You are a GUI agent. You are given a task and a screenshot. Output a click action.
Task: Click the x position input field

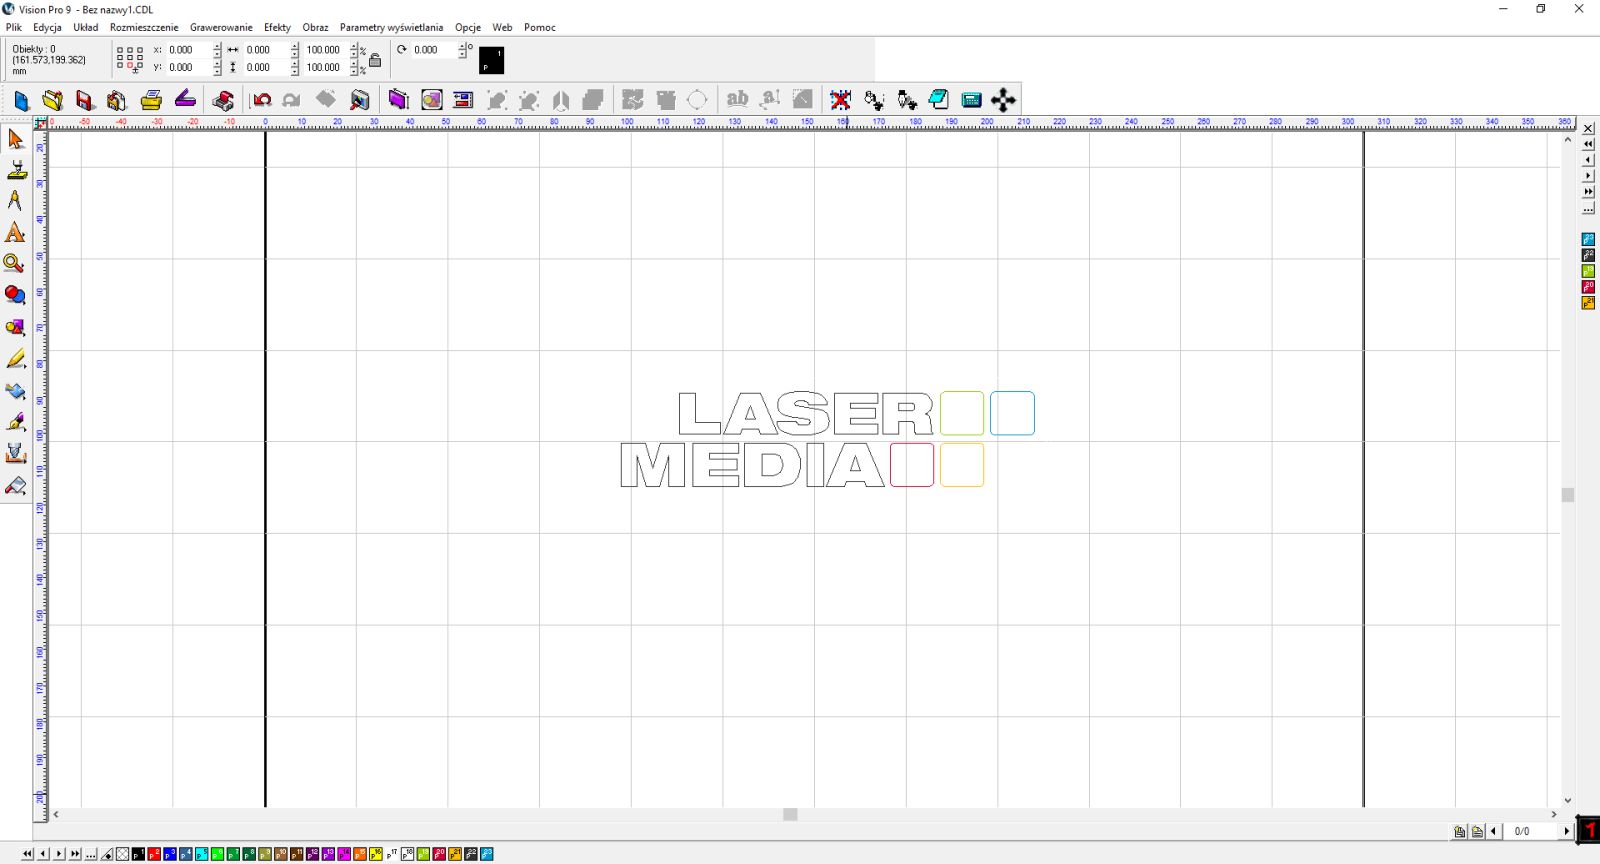[188, 50]
